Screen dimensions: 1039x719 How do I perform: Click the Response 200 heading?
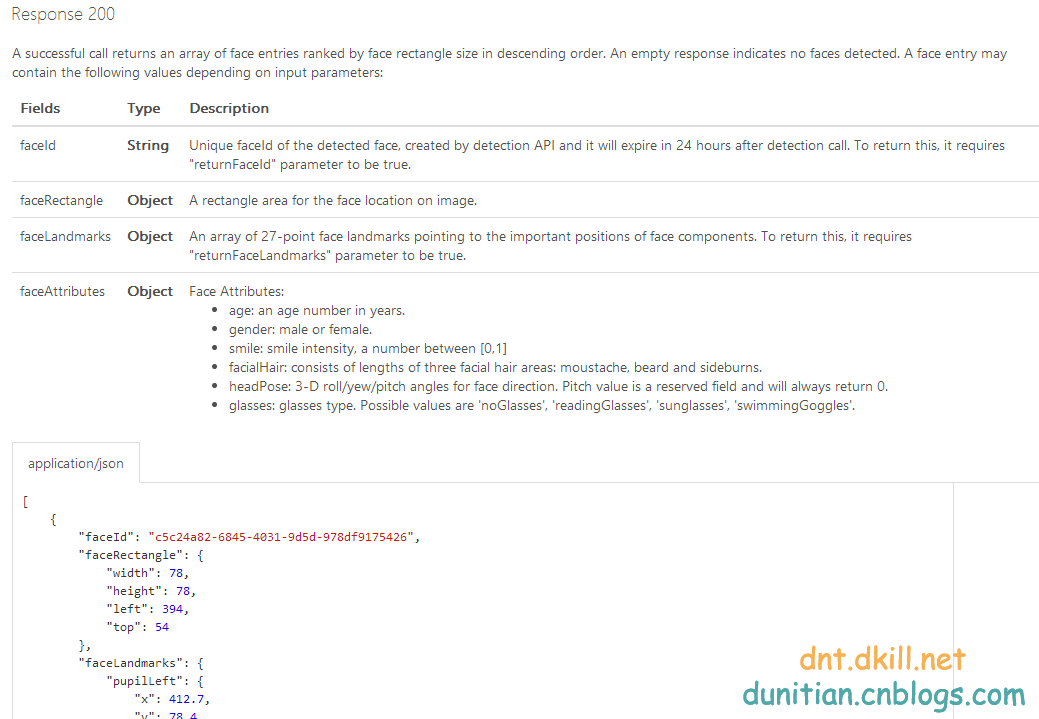click(63, 14)
